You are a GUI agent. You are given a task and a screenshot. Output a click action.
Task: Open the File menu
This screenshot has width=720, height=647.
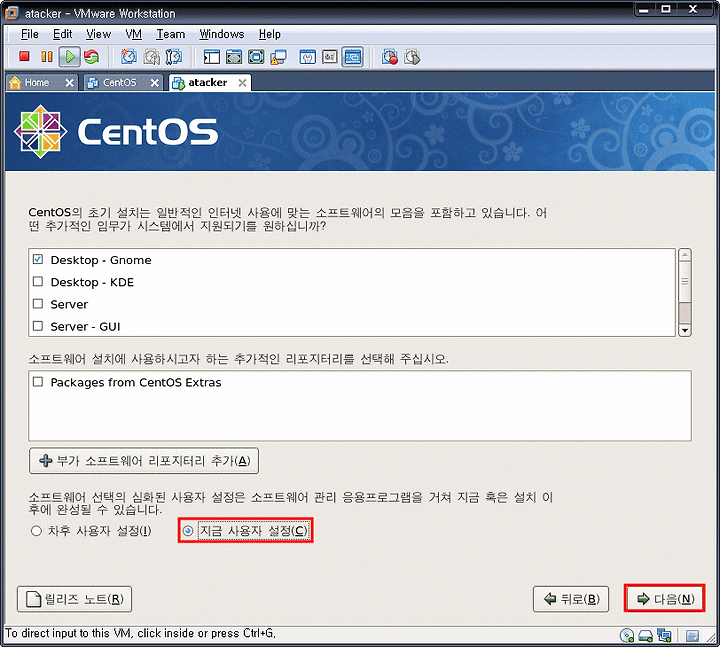[x=29, y=34]
